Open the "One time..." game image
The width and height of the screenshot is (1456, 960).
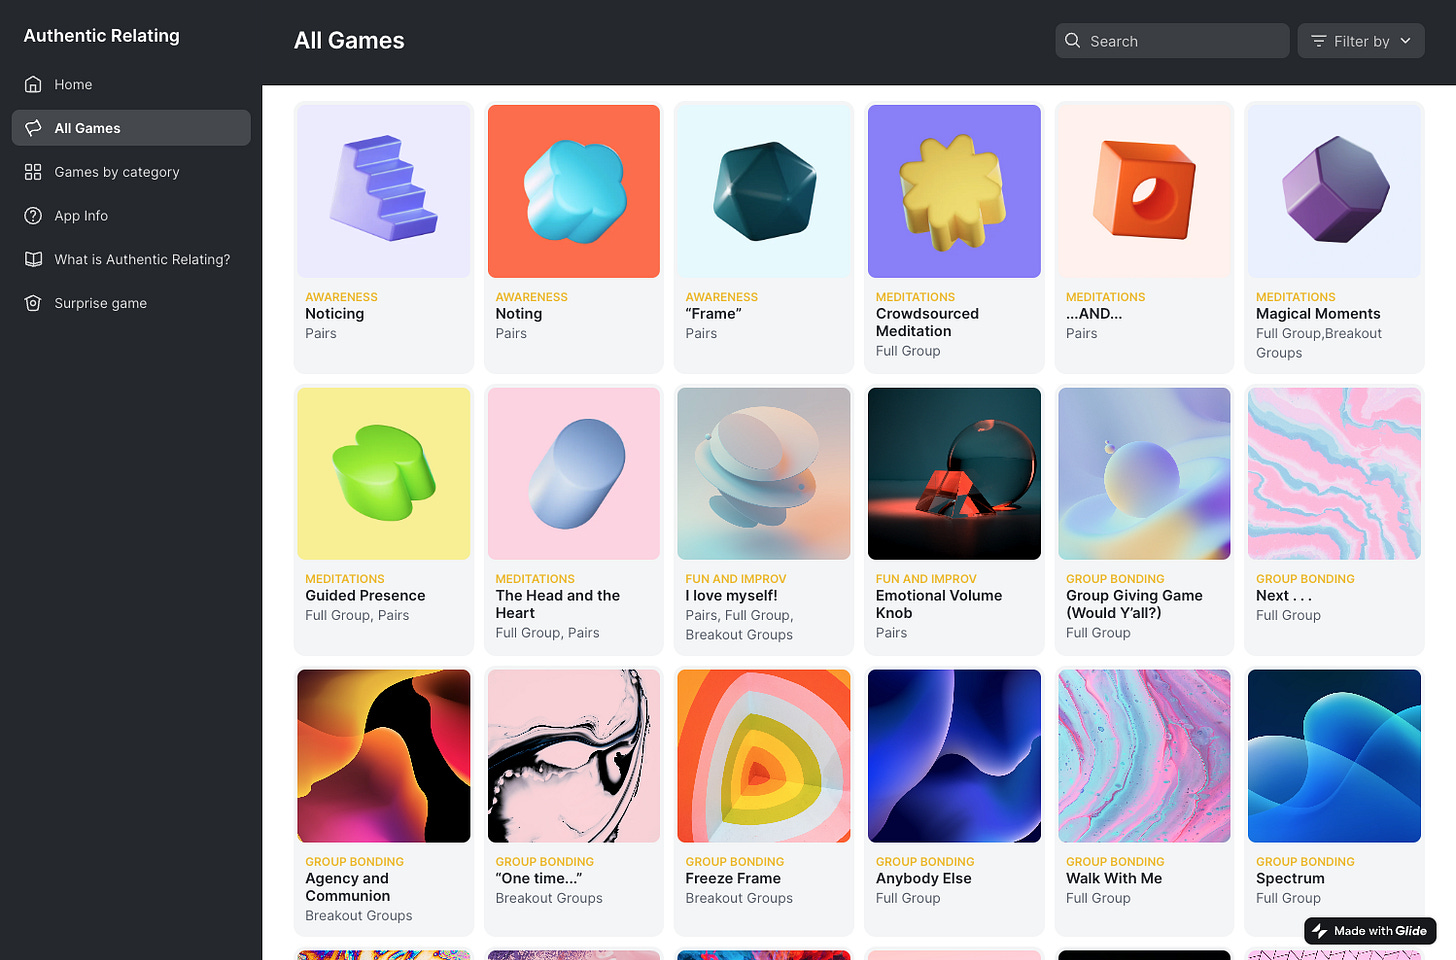click(x=574, y=756)
